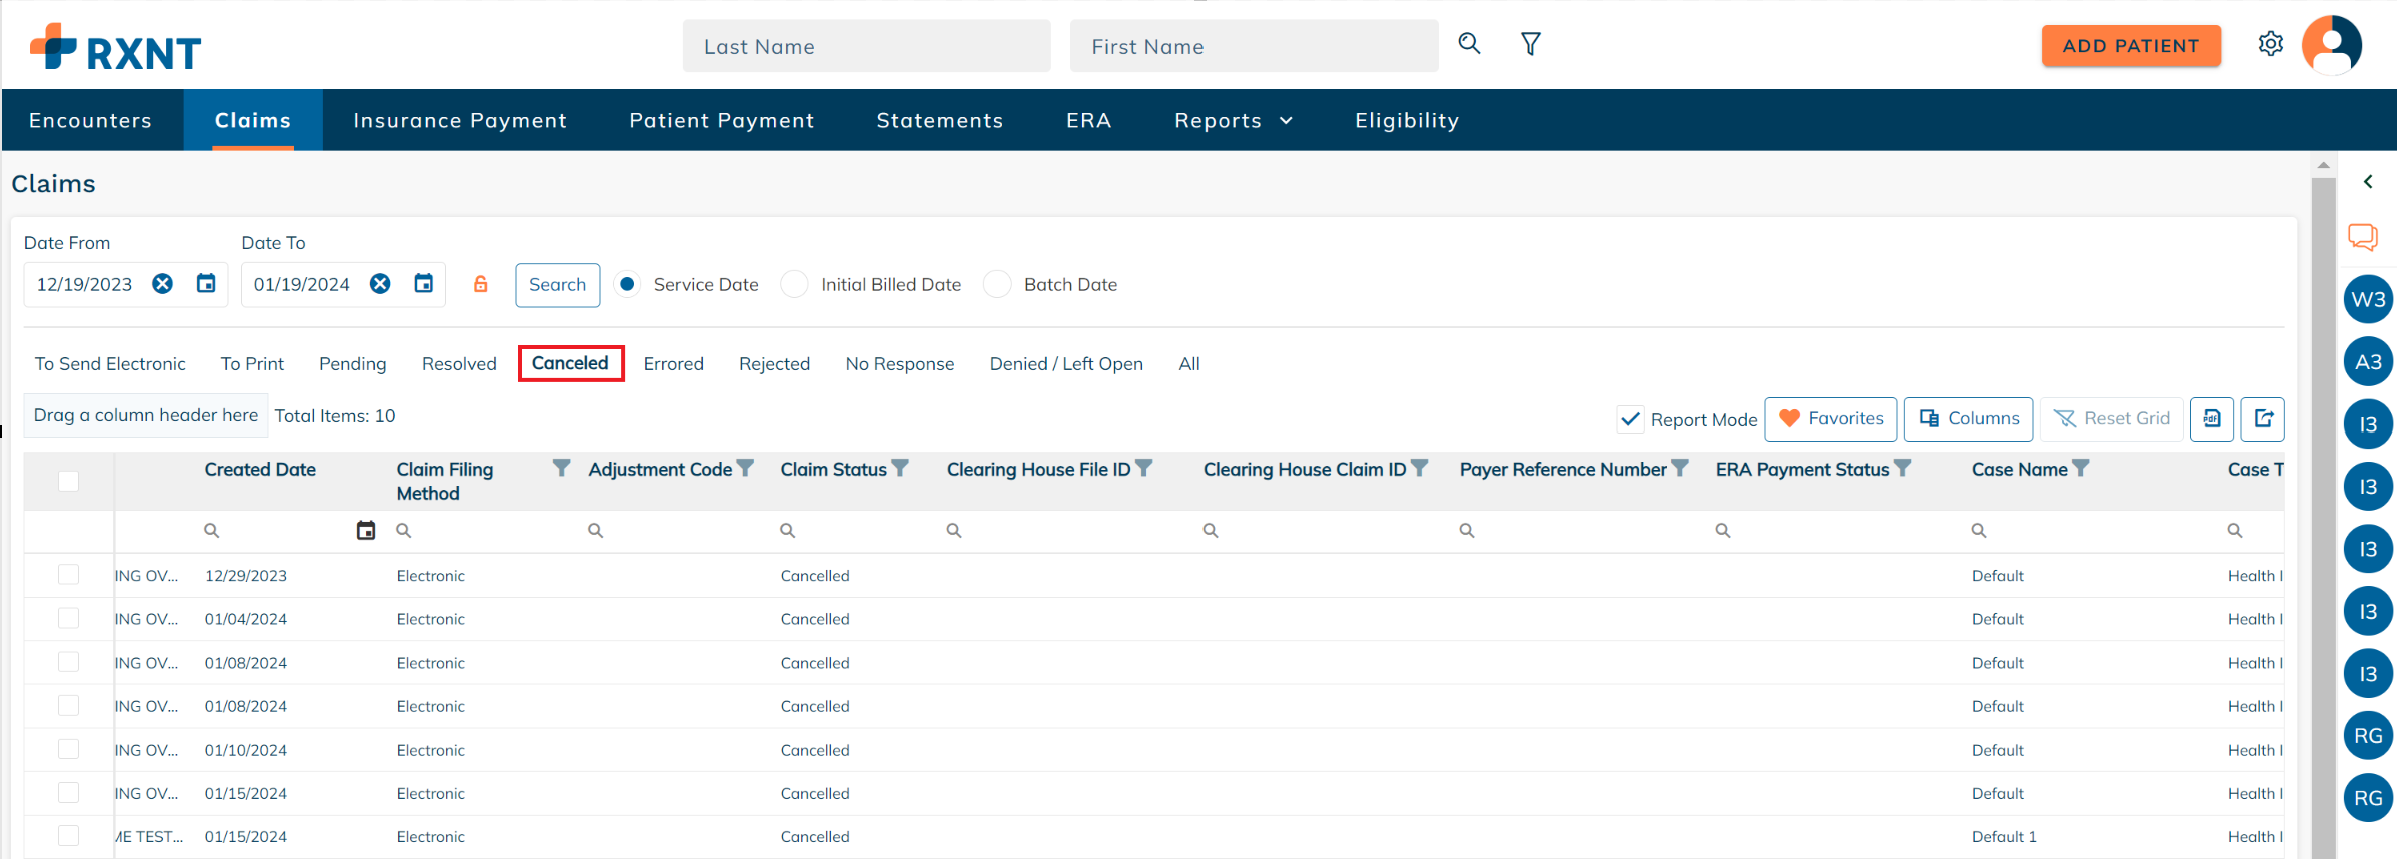The width and height of the screenshot is (2398, 860).
Task: Open settings via the gear icon
Action: pyautogui.click(x=2270, y=44)
